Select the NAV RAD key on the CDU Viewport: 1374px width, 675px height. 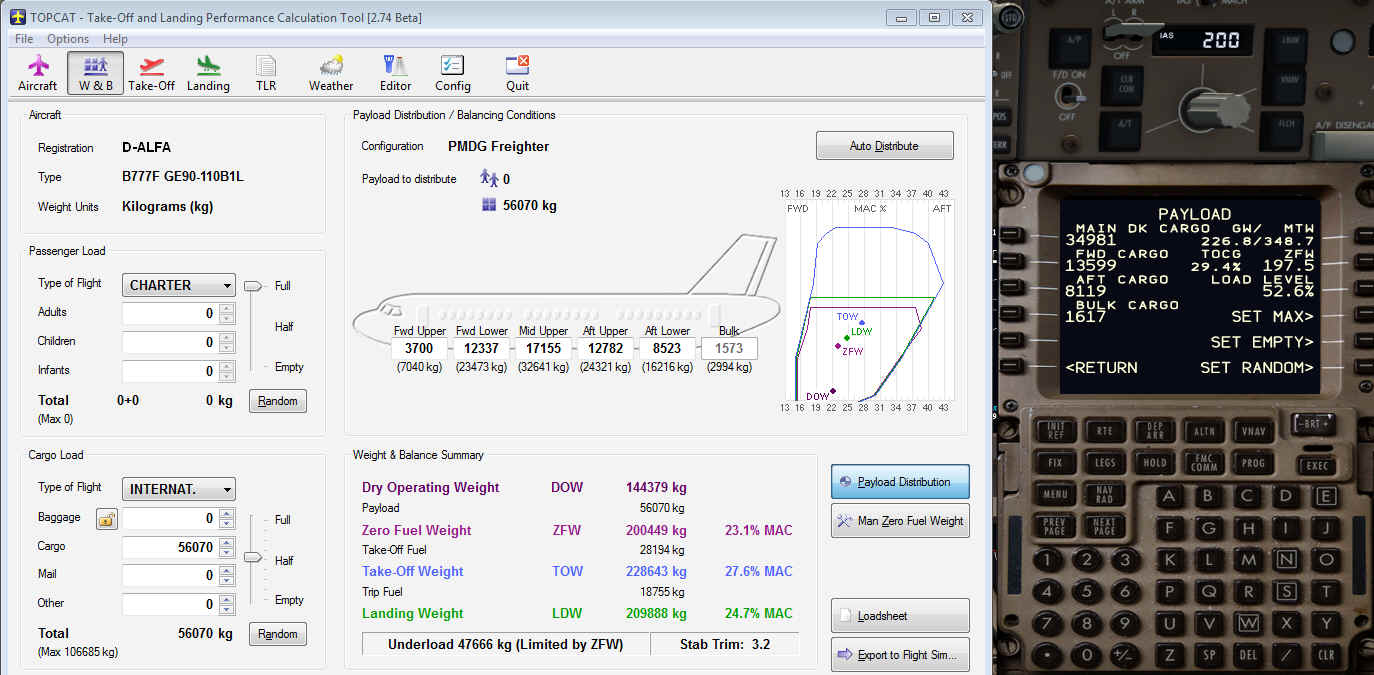coord(1104,494)
